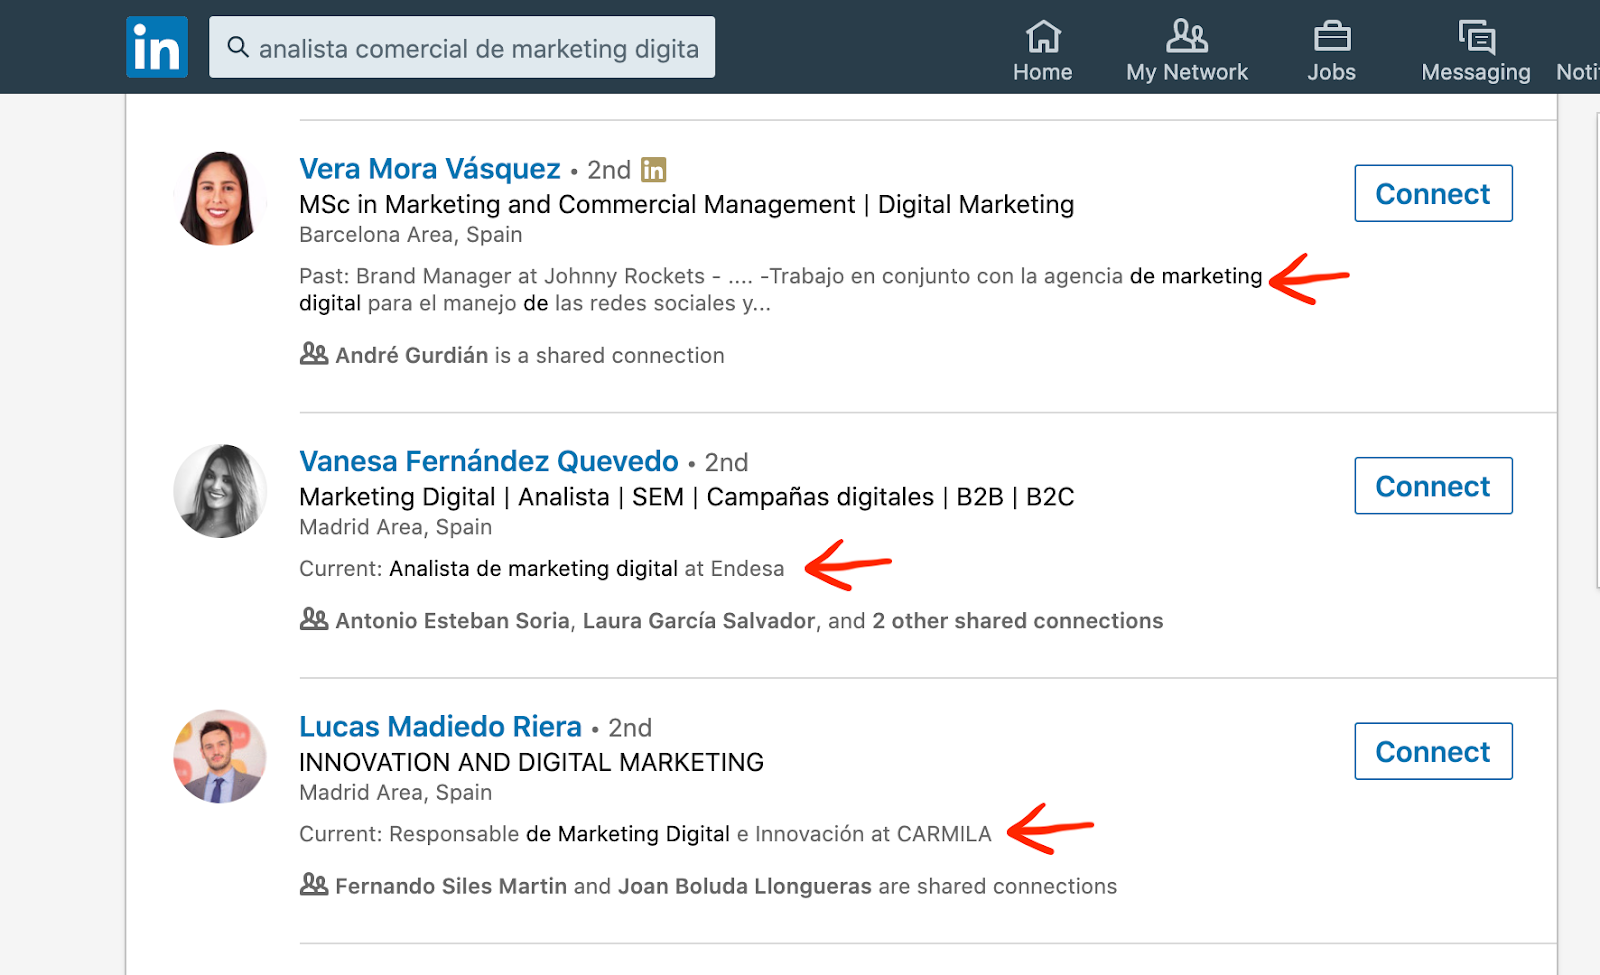1600x975 pixels.
Task: Open the My Network people icon
Action: (x=1187, y=37)
